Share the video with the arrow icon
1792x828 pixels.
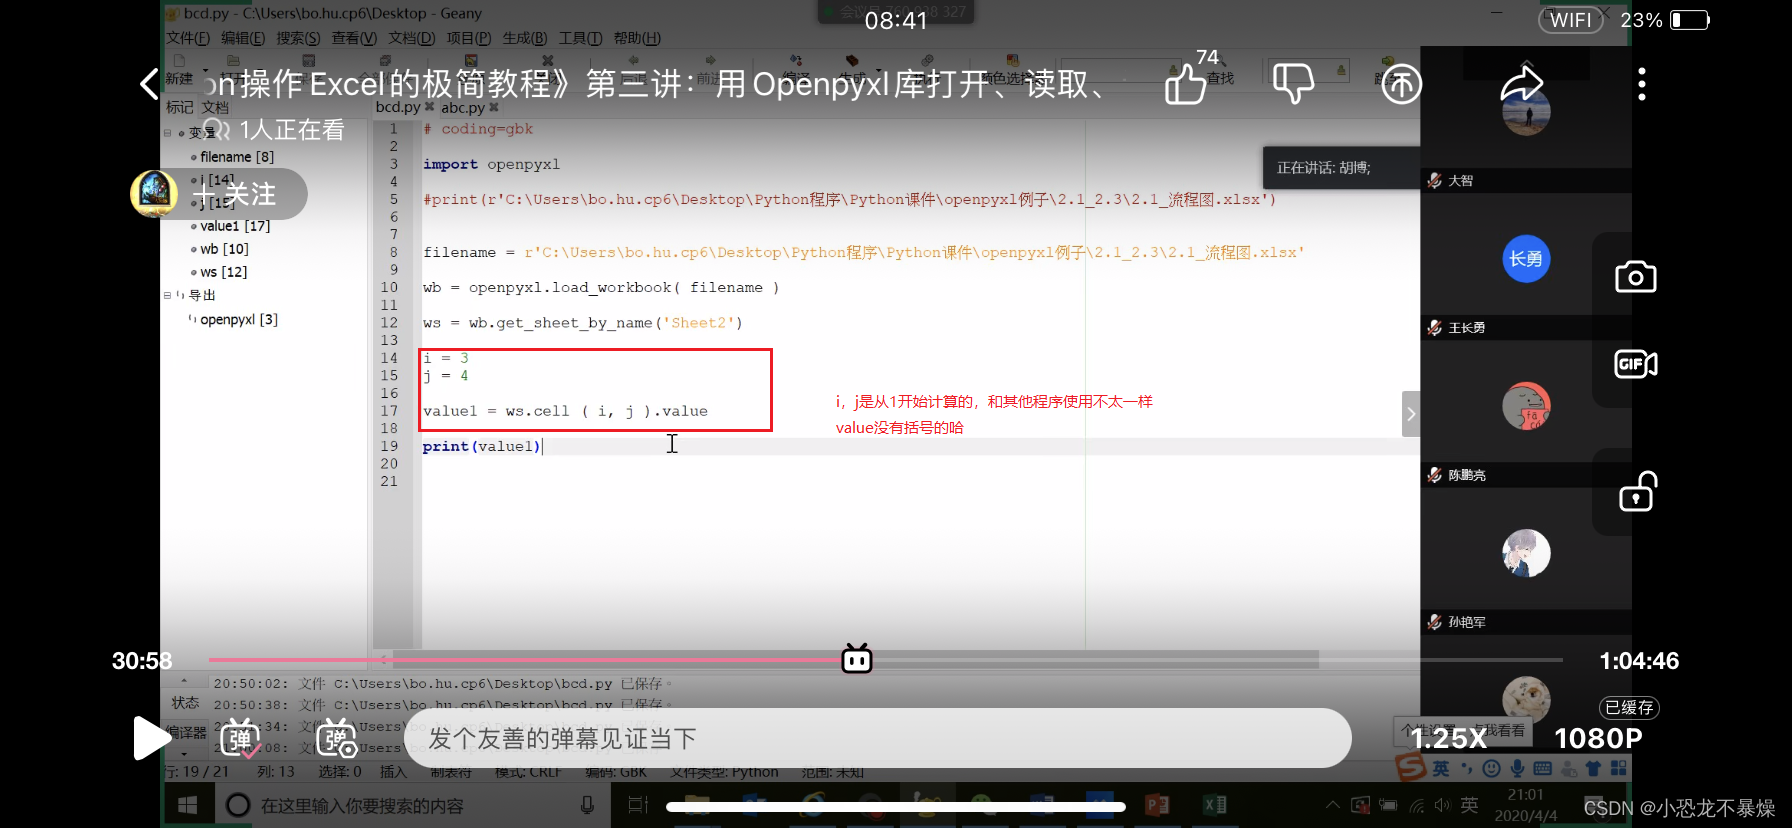[x=1522, y=83]
